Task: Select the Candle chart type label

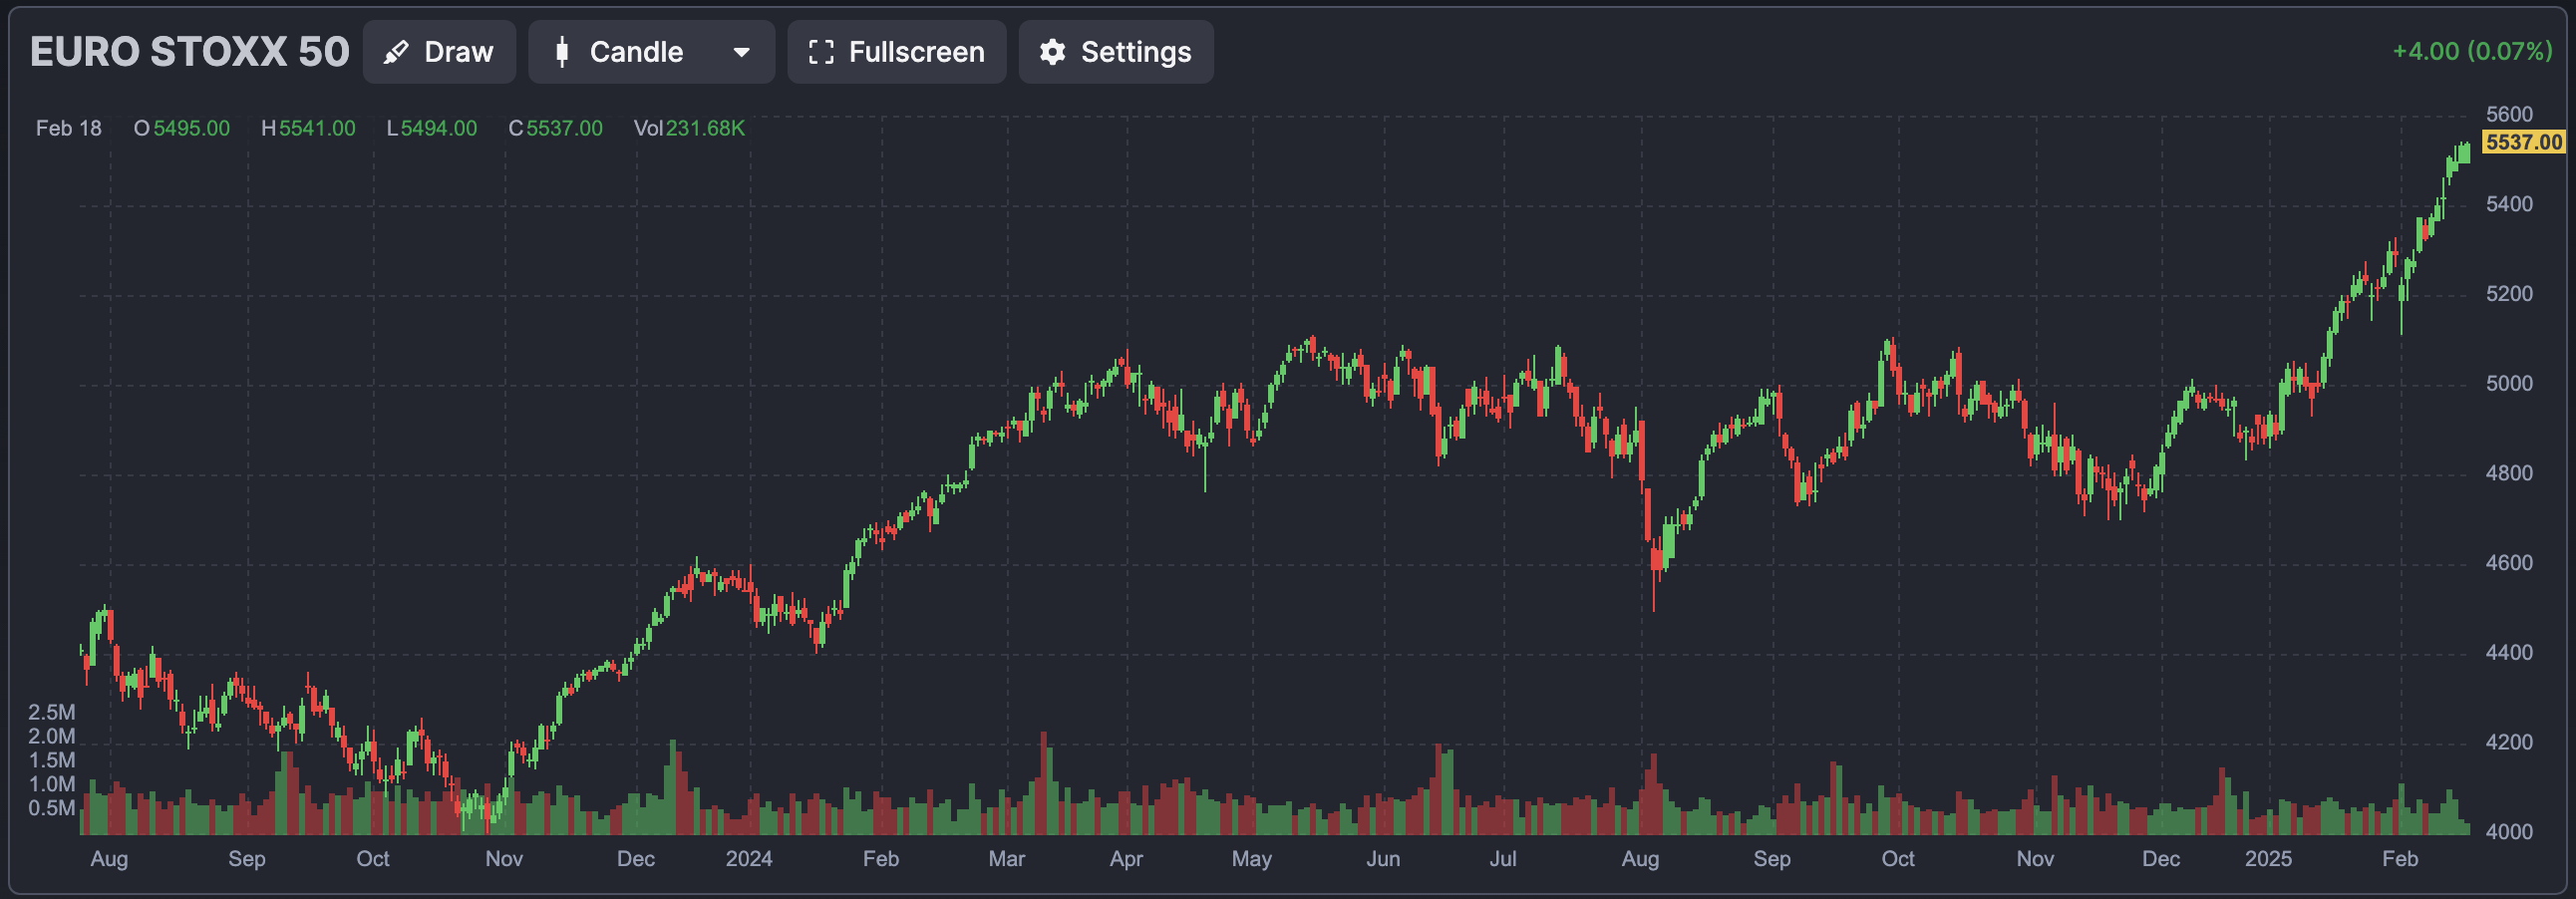Action: coord(636,52)
